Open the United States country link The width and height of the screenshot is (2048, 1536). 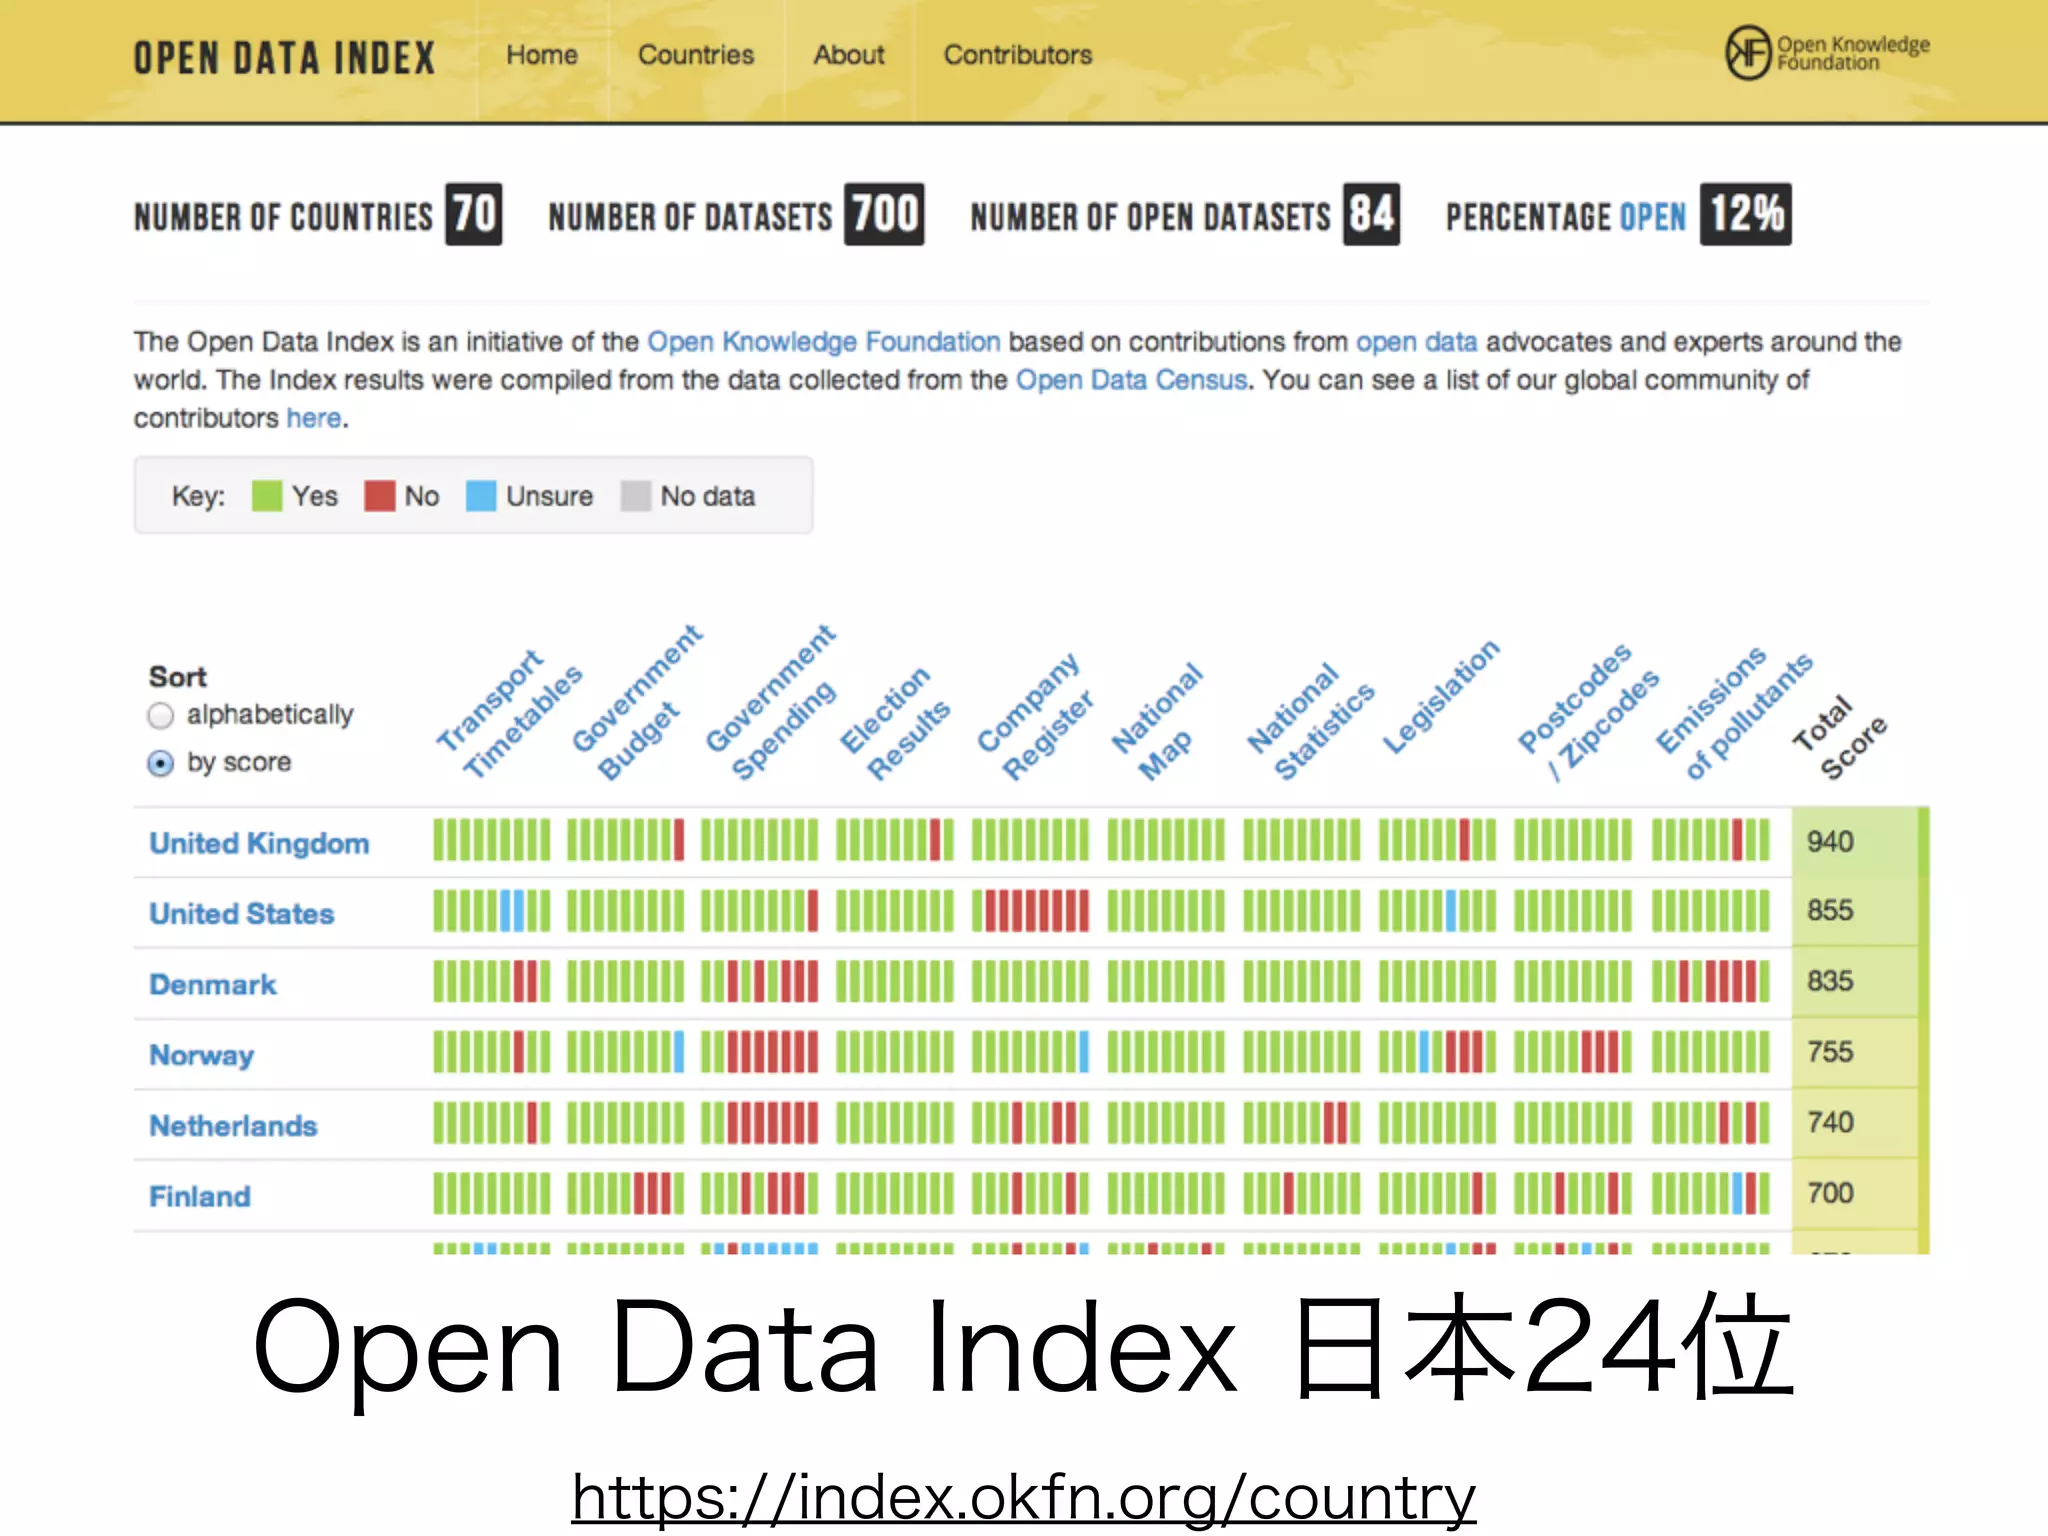pos(241,914)
